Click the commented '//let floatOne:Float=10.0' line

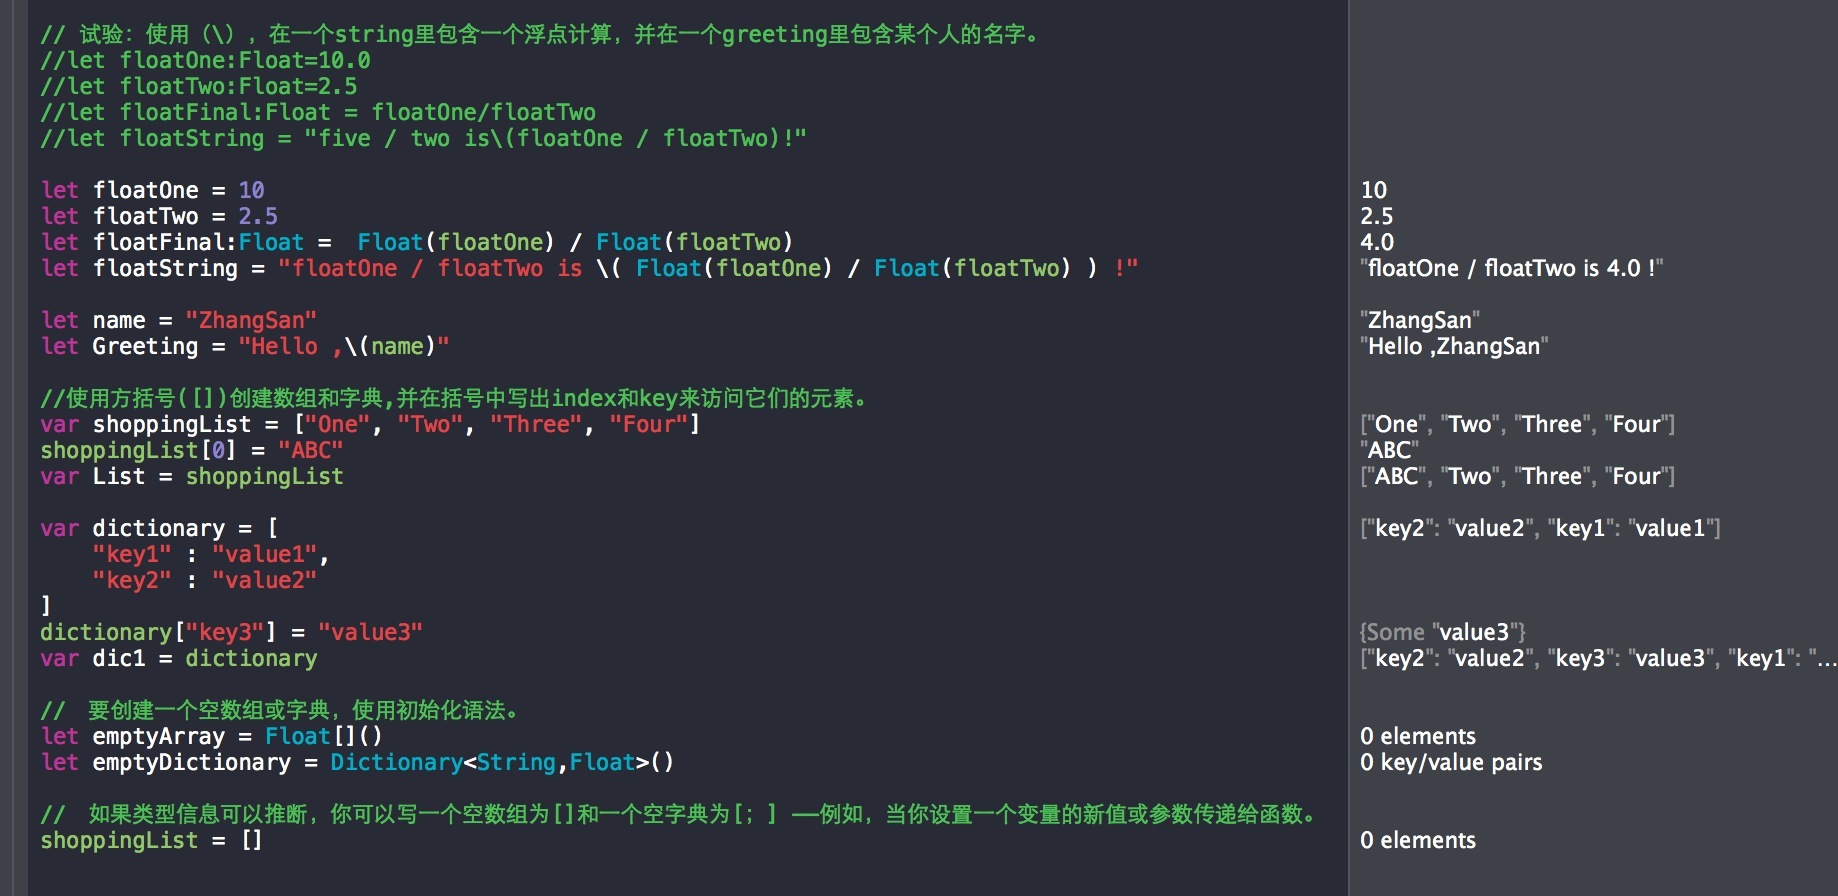(205, 60)
